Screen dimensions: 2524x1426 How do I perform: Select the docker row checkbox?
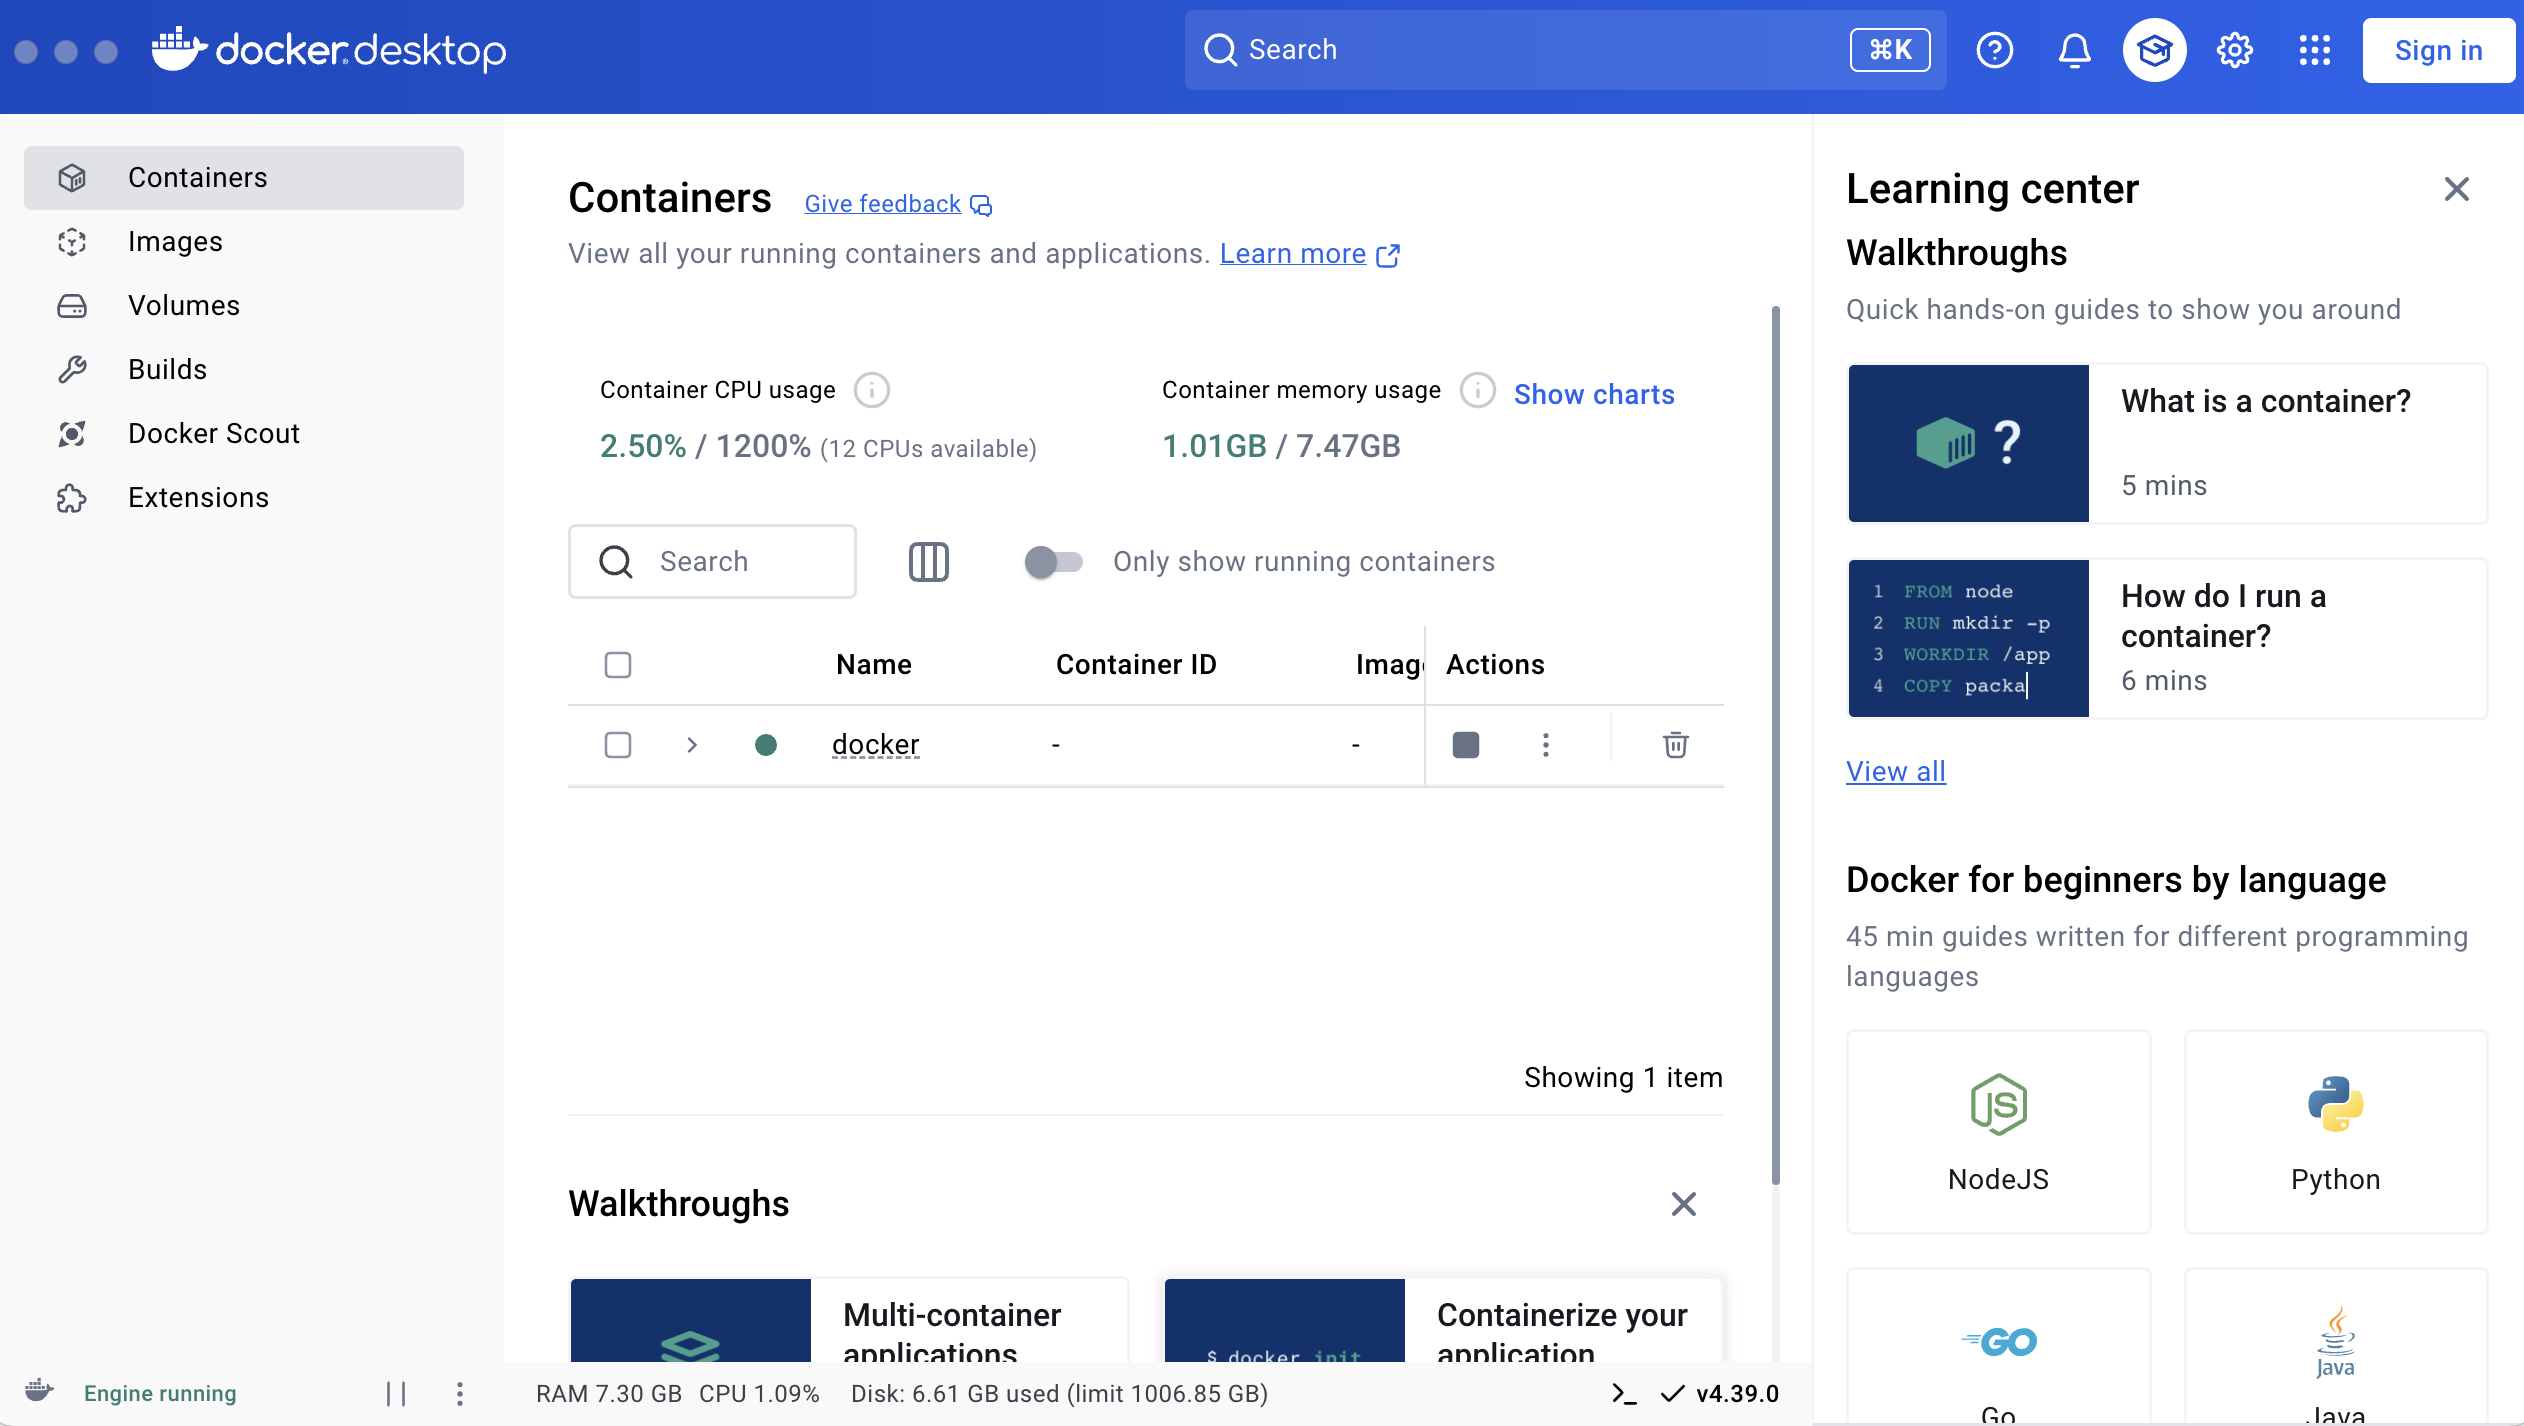618,745
